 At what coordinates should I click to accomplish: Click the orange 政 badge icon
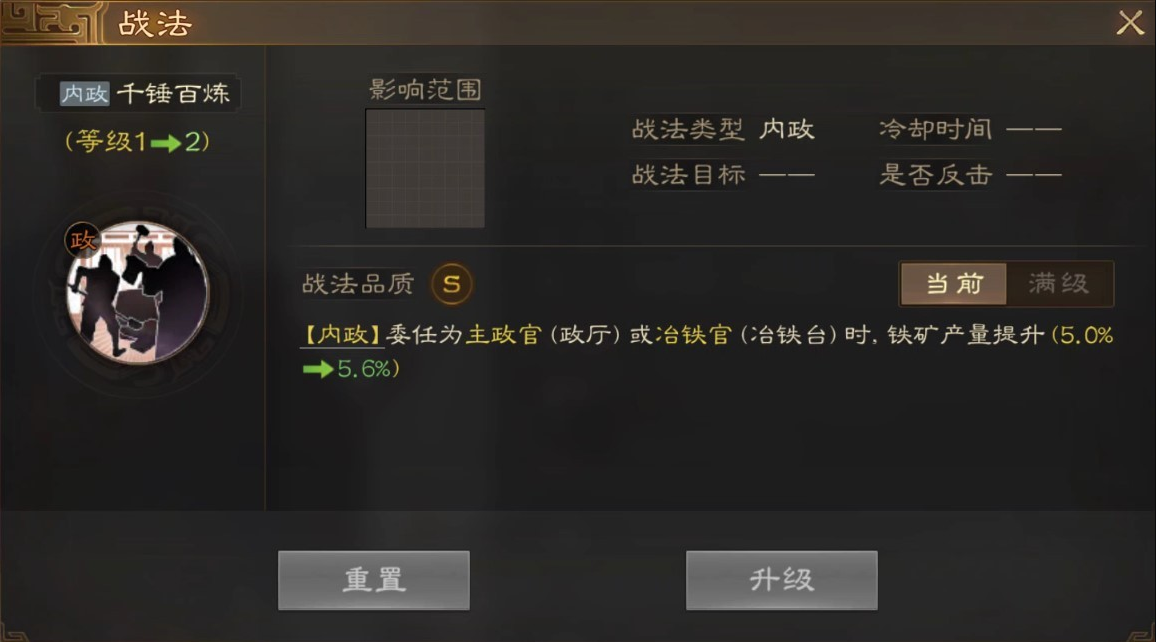(x=83, y=240)
